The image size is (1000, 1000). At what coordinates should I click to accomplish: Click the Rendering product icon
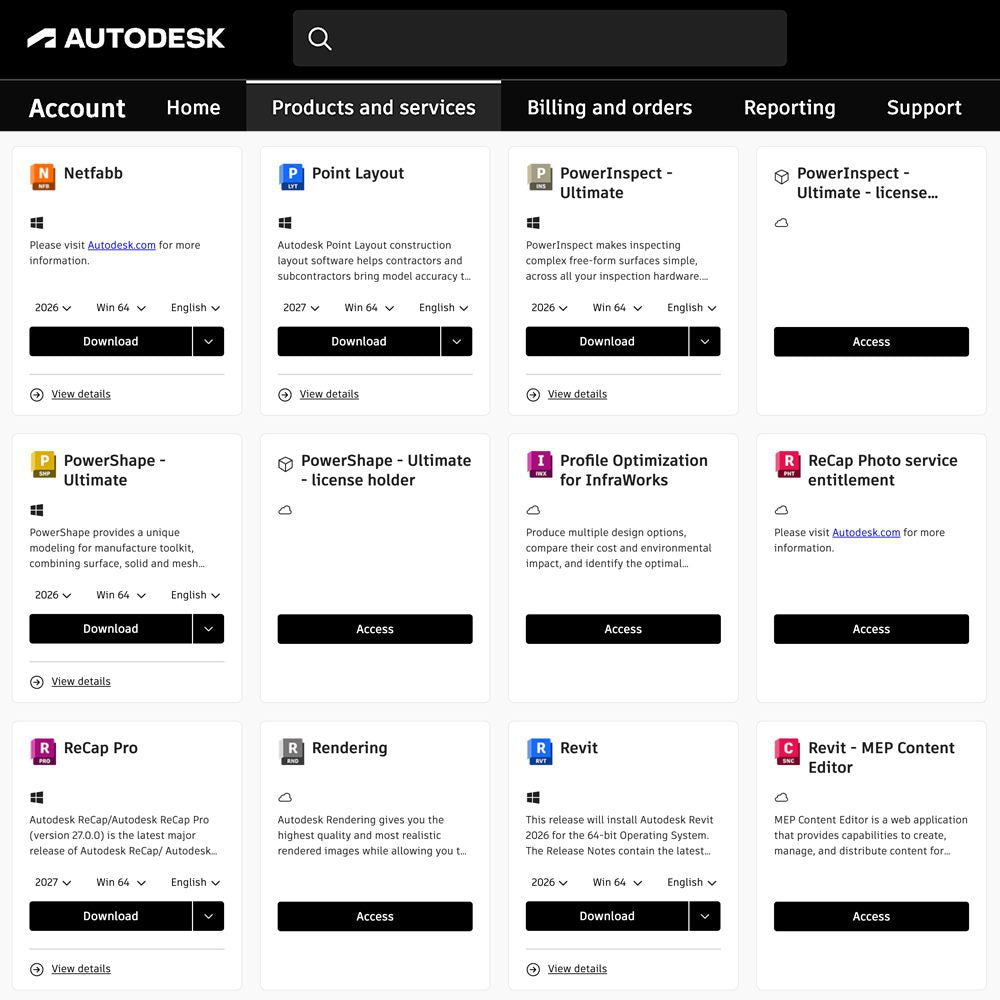coord(291,751)
